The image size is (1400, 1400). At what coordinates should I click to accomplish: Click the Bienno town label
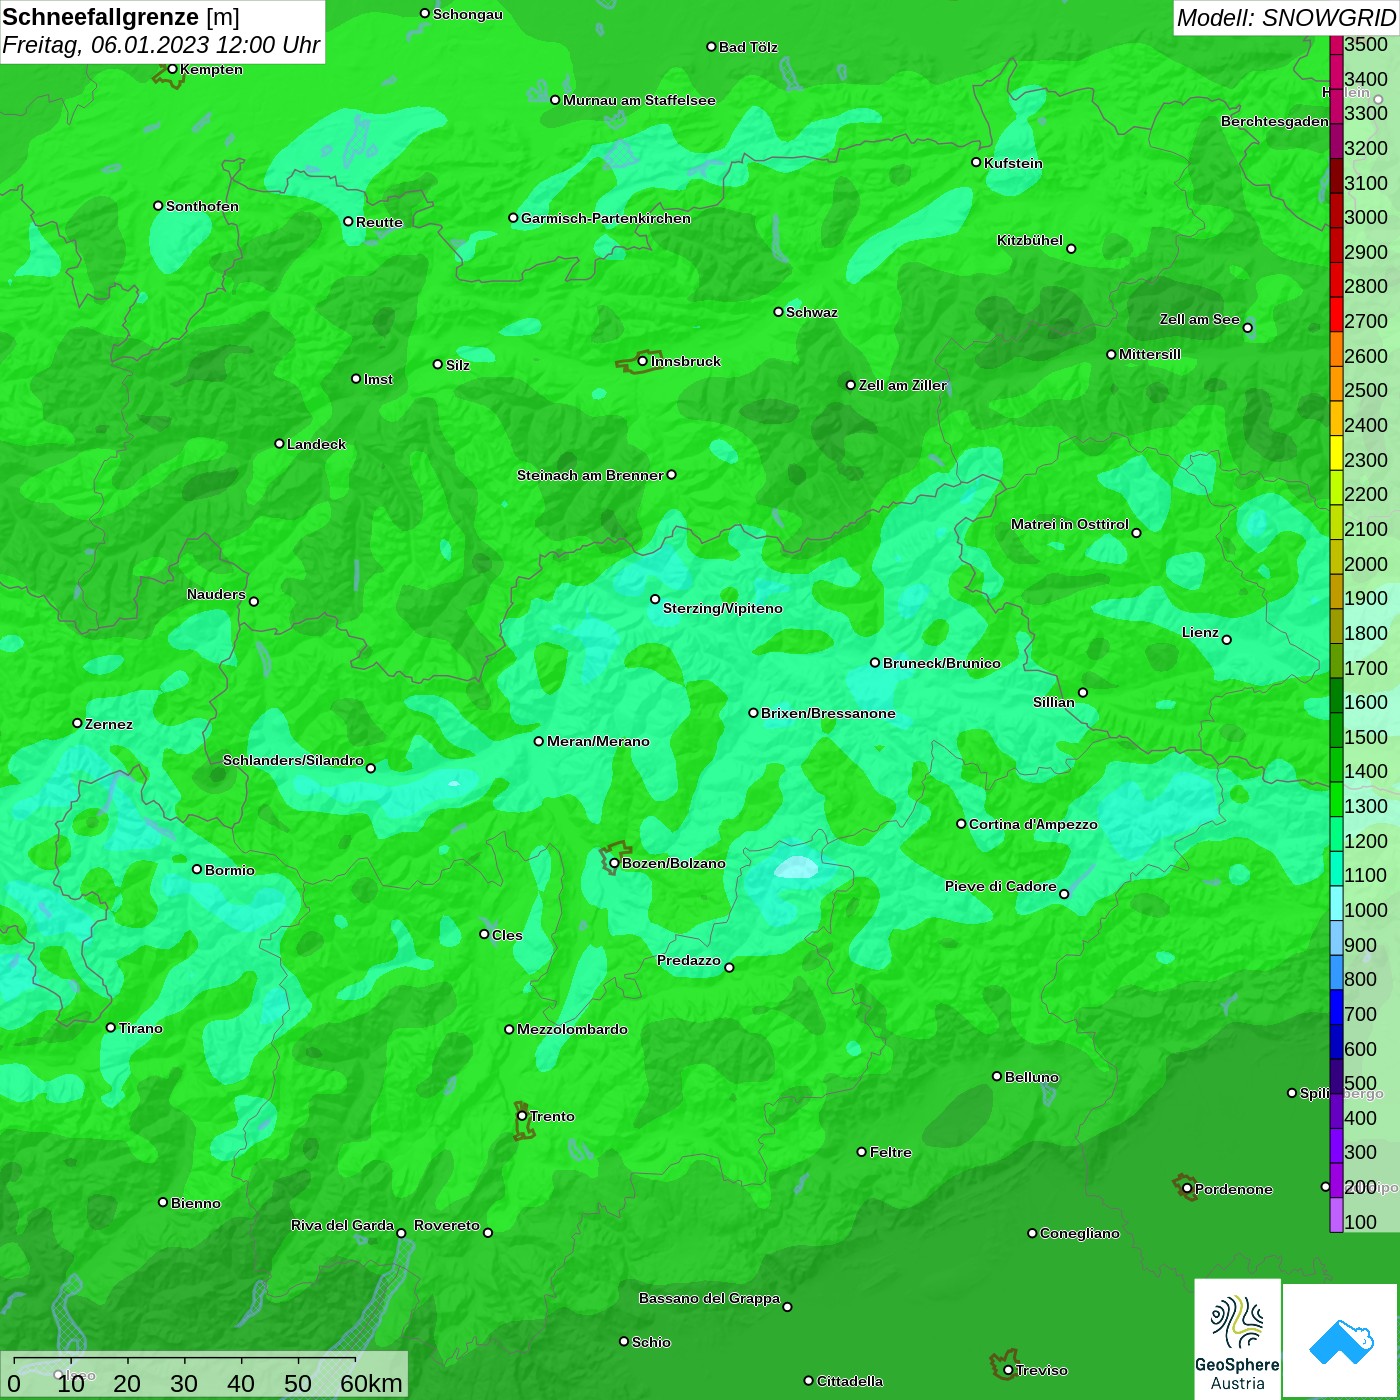pyautogui.click(x=196, y=1203)
